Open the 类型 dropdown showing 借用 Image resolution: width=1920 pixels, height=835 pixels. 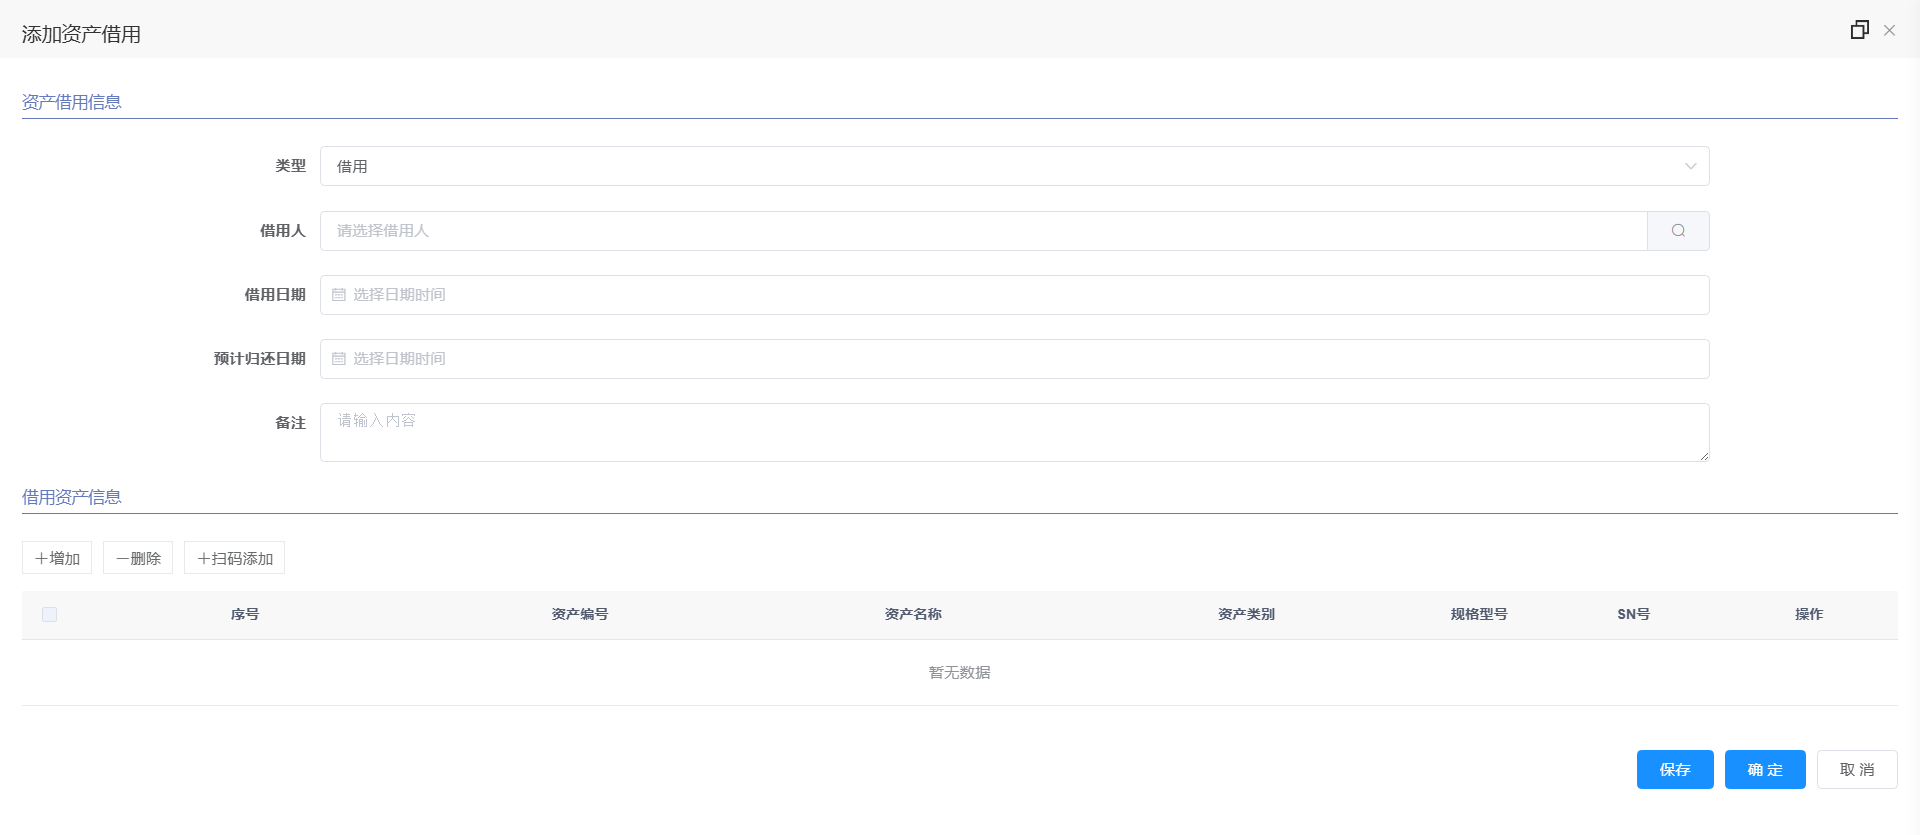1014,166
